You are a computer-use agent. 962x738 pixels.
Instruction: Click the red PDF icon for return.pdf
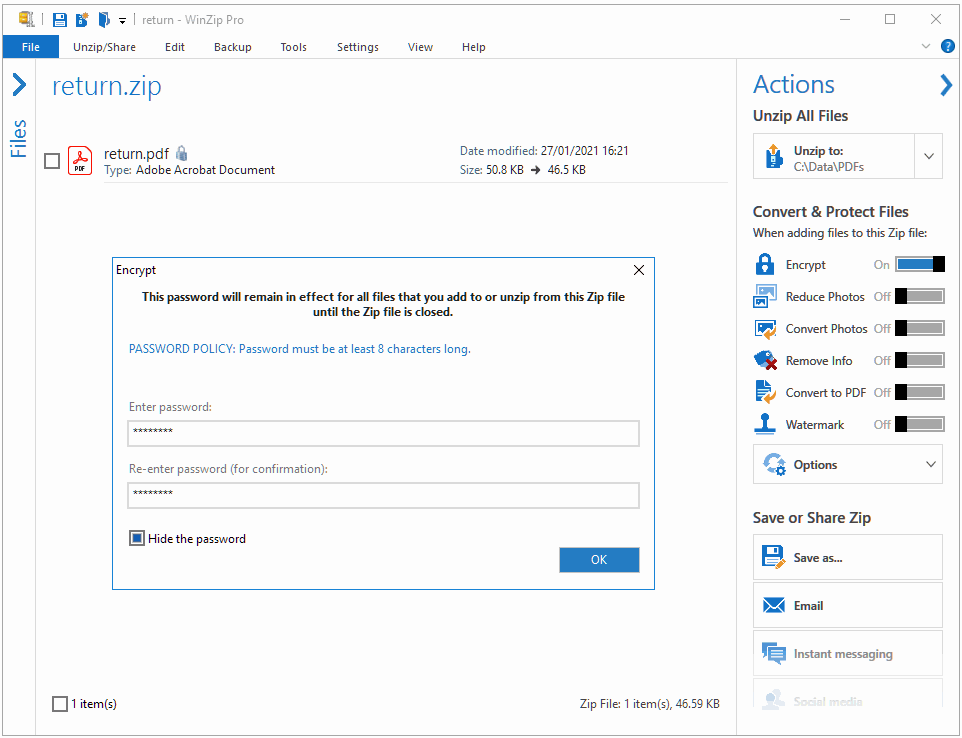(x=80, y=160)
